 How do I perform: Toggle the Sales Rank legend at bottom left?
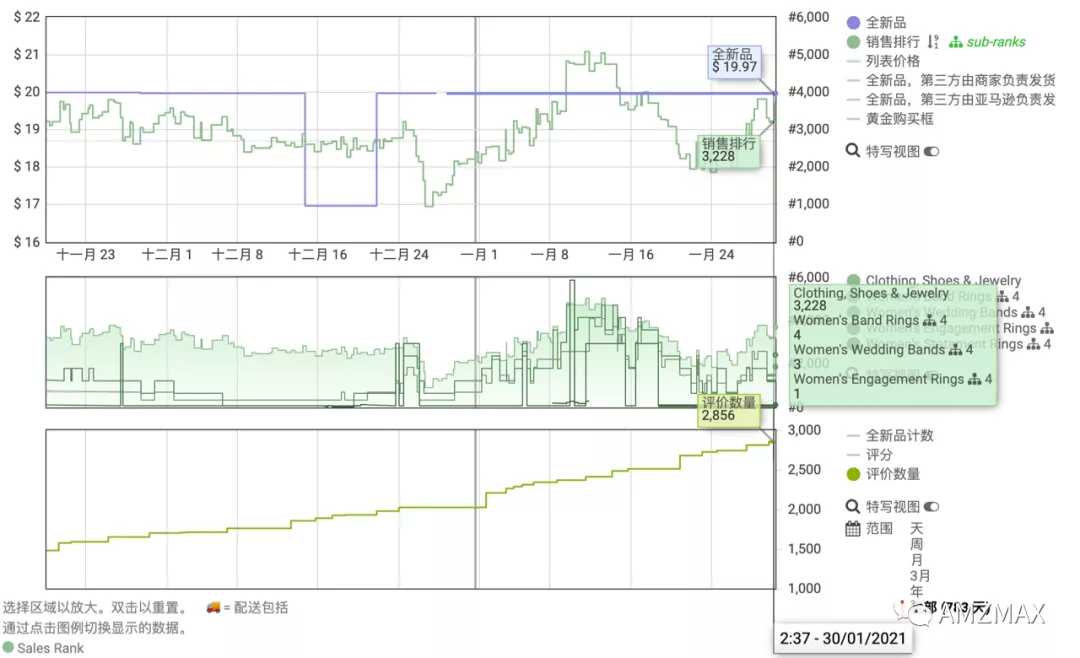click(x=43, y=648)
